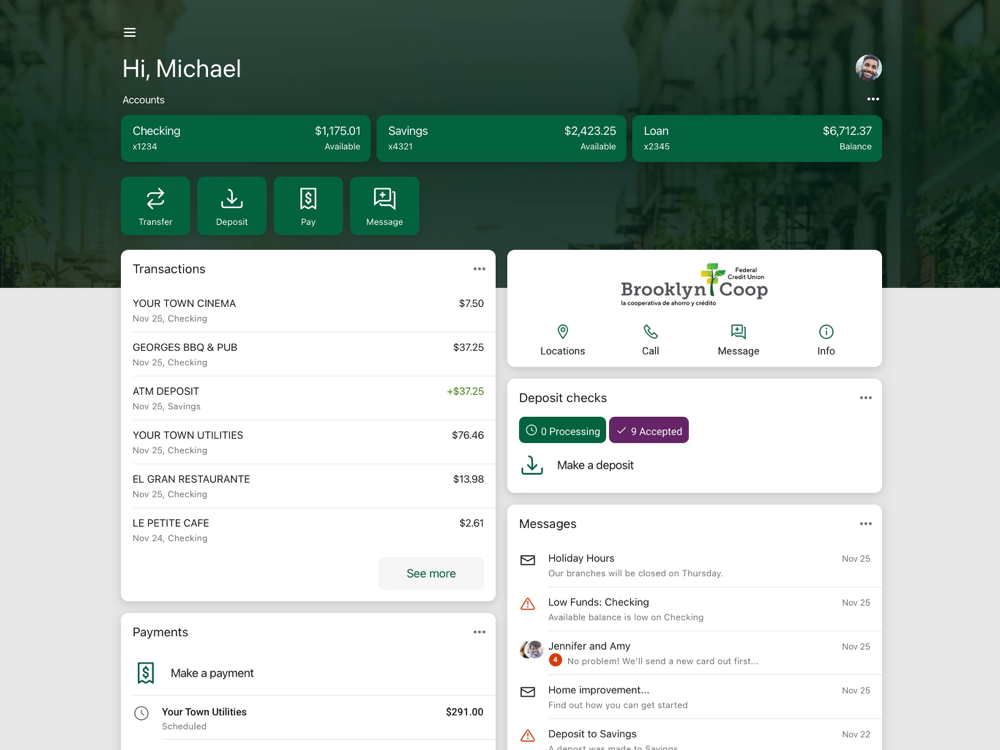Click envelope icon for Holiday Hours
Screen dimensions: 1000x750
coord(527,560)
